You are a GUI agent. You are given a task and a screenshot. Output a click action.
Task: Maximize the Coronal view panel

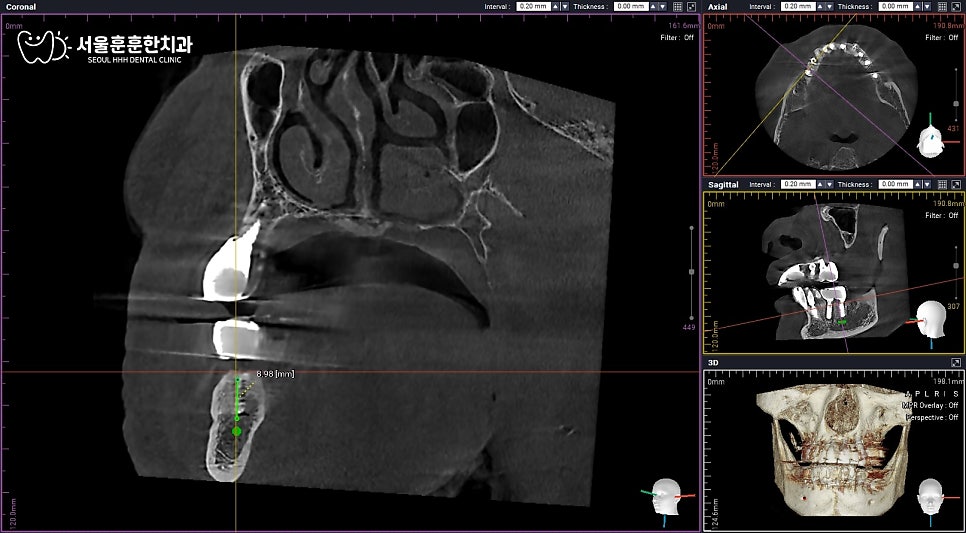691,6
